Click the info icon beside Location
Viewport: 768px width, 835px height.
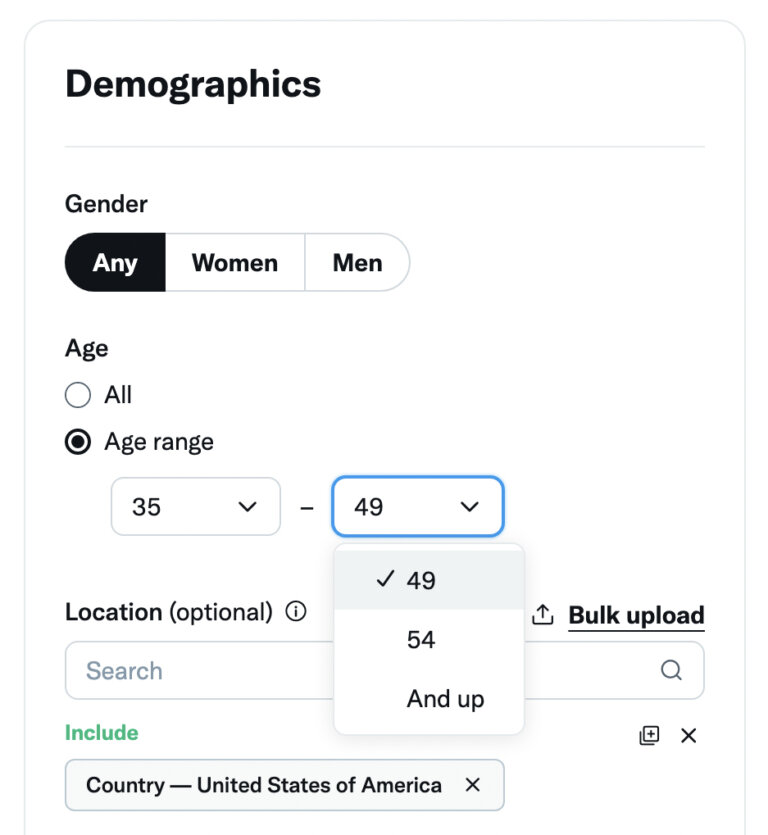(296, 612)
